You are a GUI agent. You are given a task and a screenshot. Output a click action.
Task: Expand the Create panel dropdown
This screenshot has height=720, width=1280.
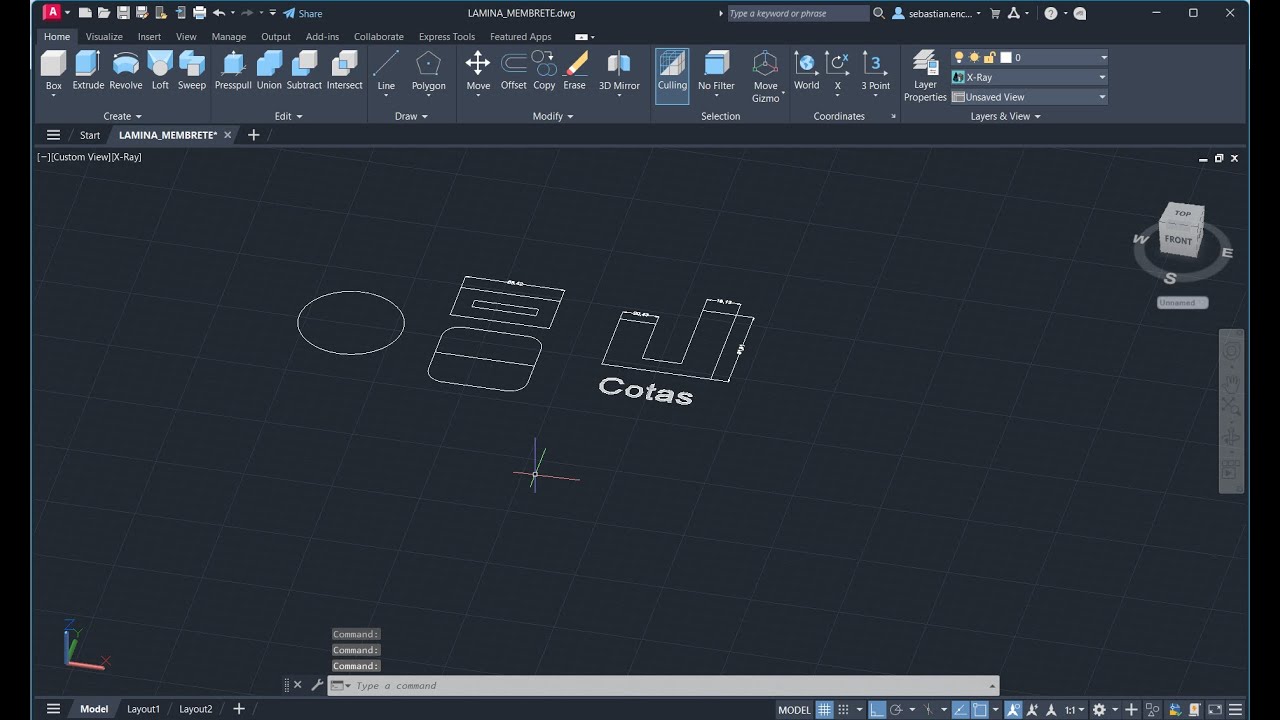(123, 116)
